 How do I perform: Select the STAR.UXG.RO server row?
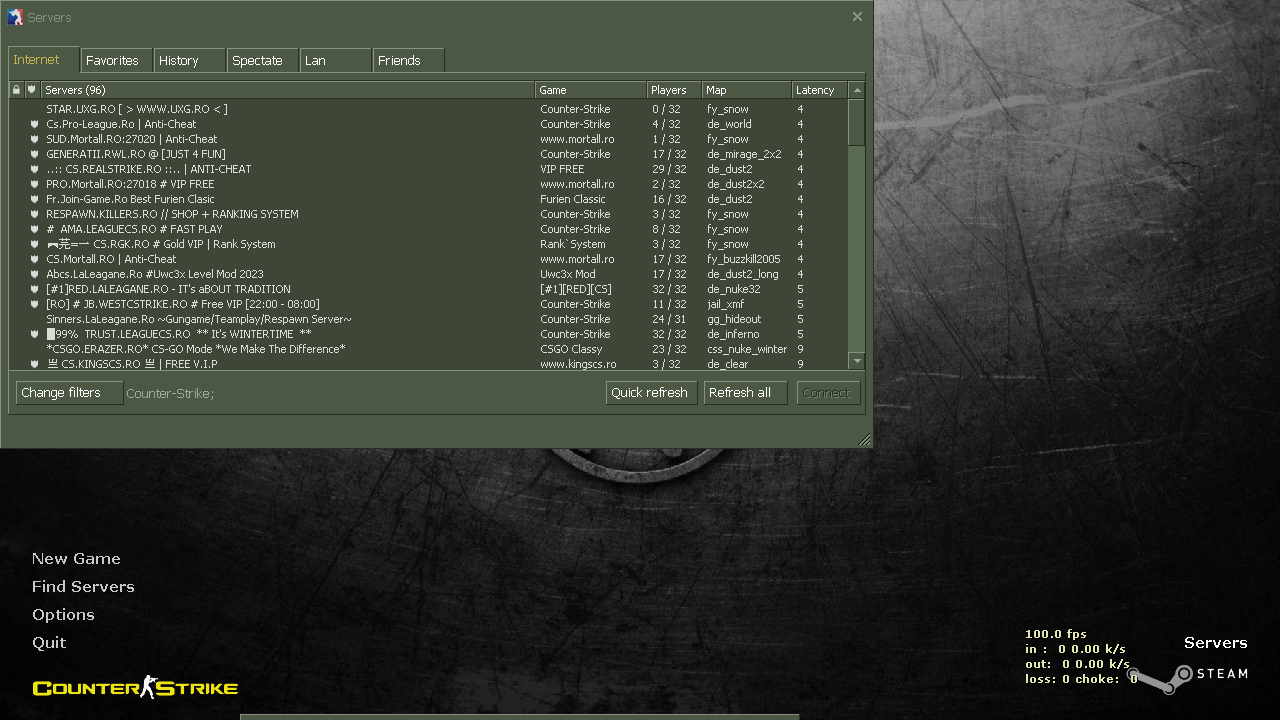coord(137,109)
